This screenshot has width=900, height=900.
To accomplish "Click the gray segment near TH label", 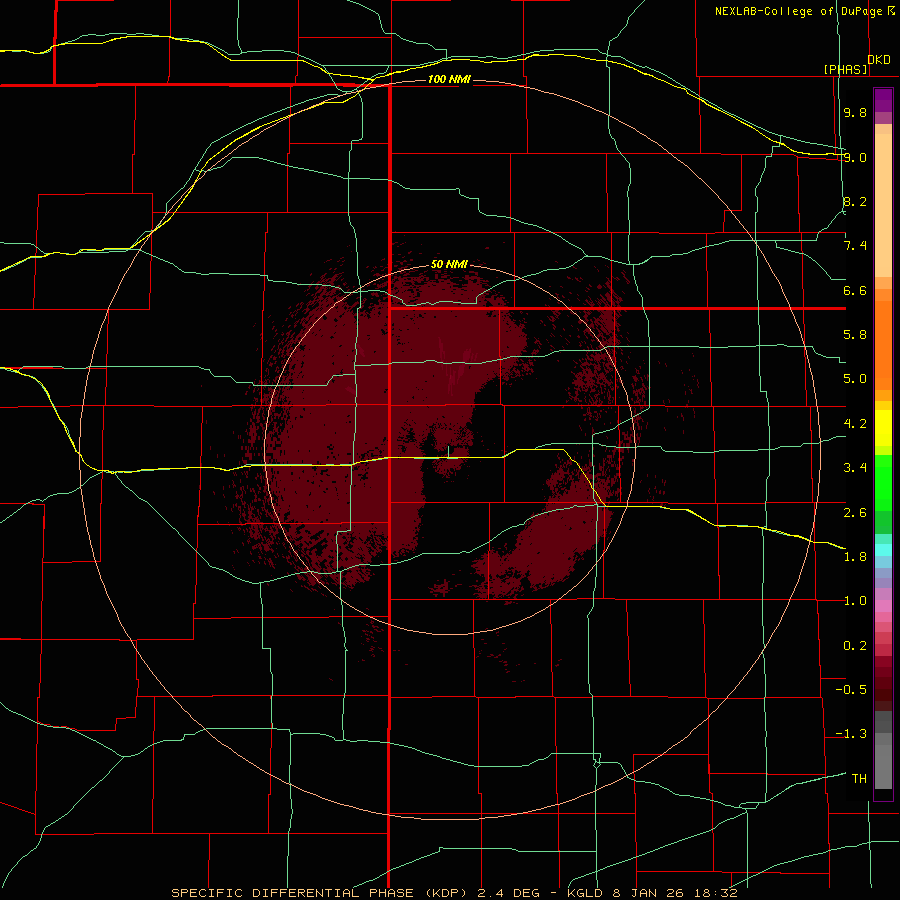I will pos(883,766).
